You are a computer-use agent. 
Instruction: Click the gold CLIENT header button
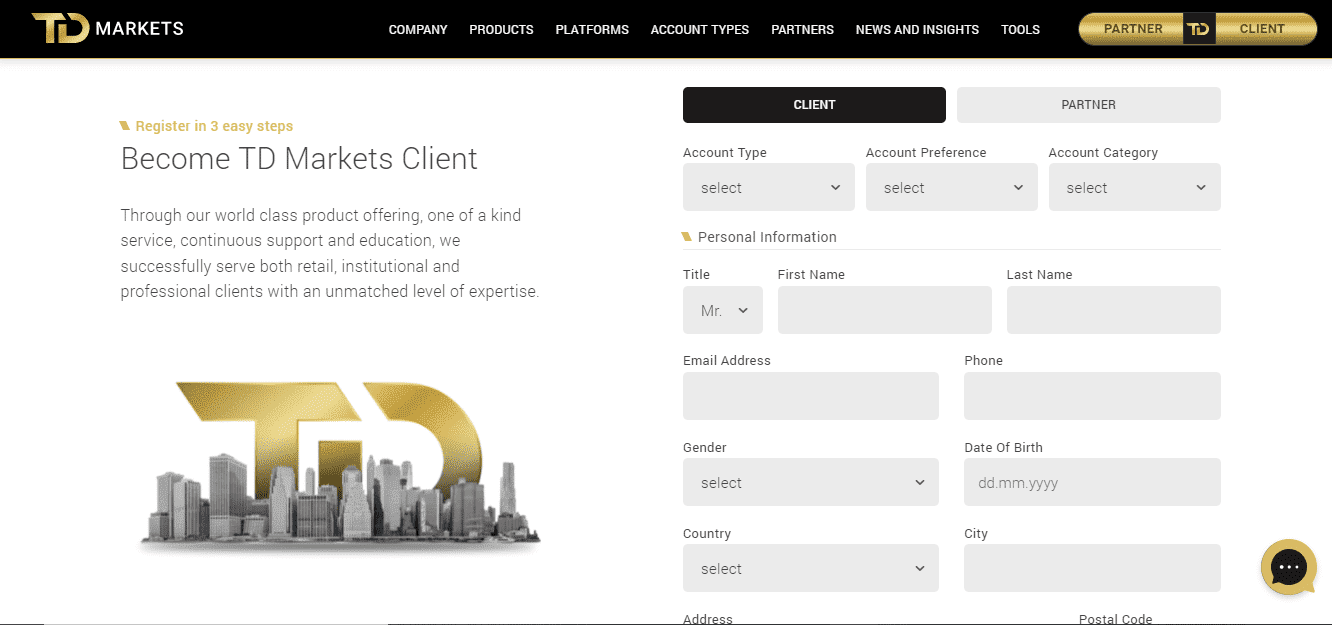(1262, 29)
